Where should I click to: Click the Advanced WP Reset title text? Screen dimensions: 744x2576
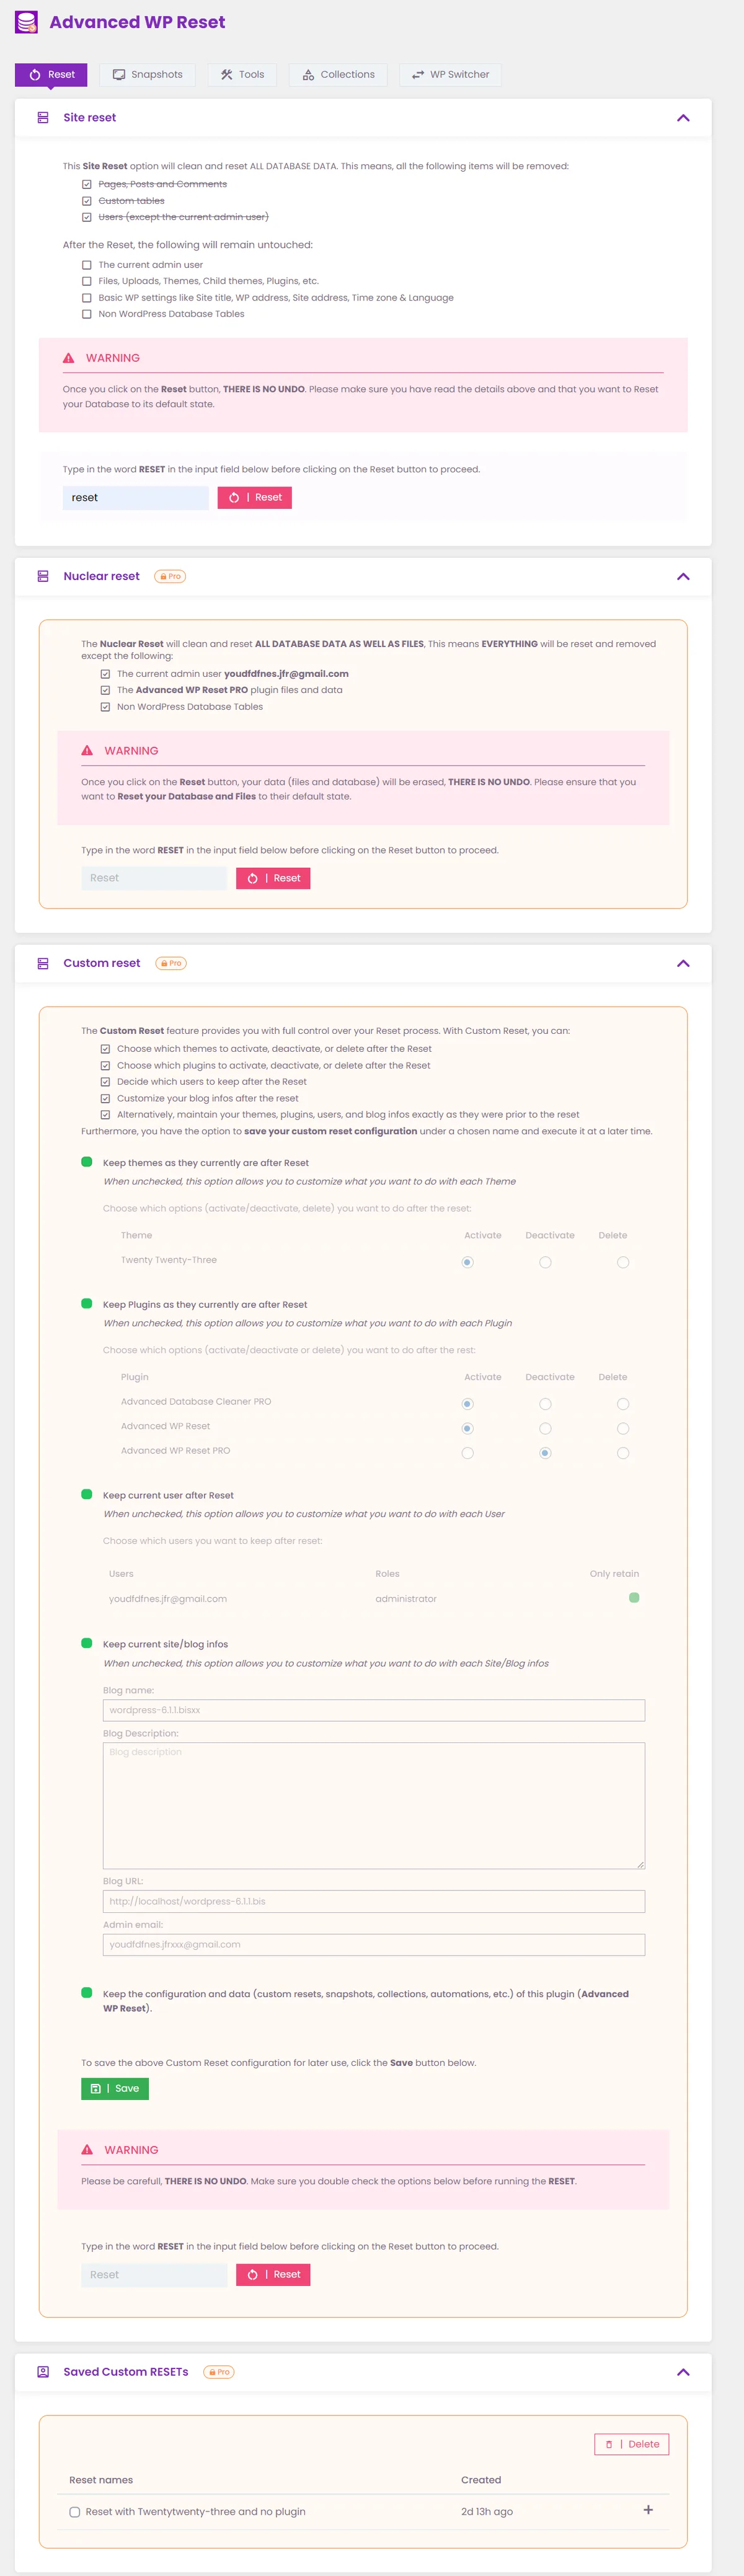(137, 22)
